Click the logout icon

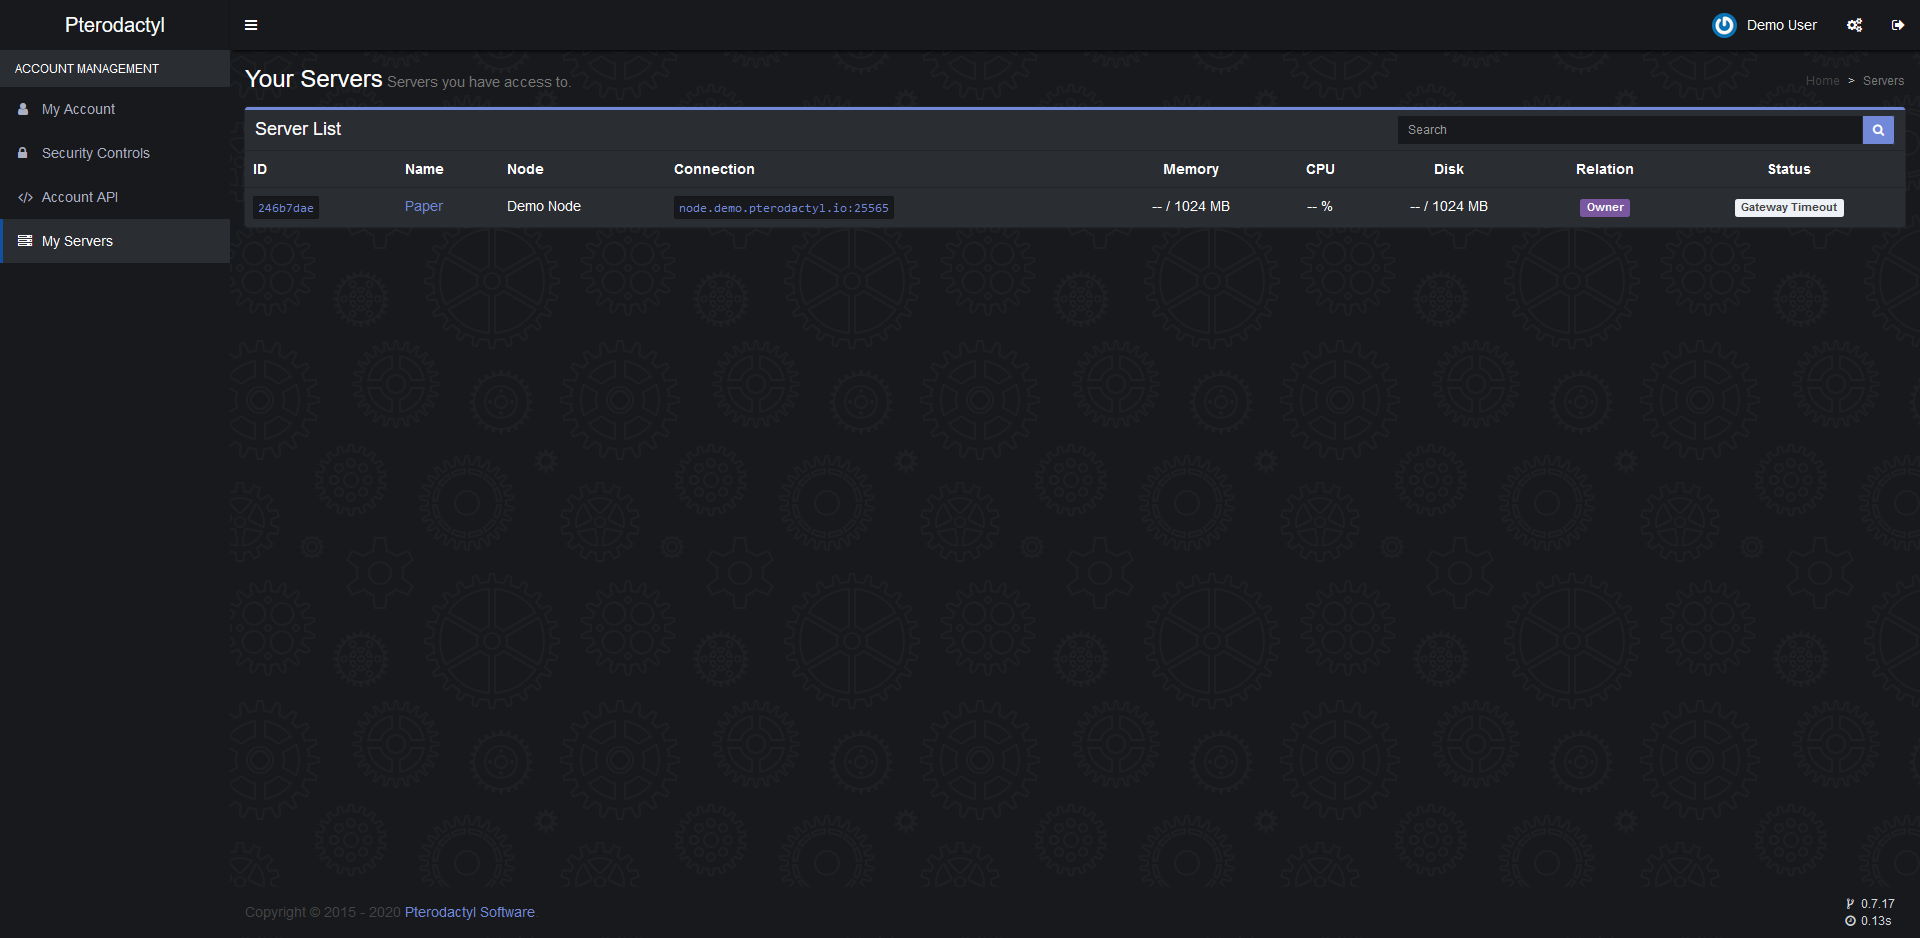coord(1897,25)
